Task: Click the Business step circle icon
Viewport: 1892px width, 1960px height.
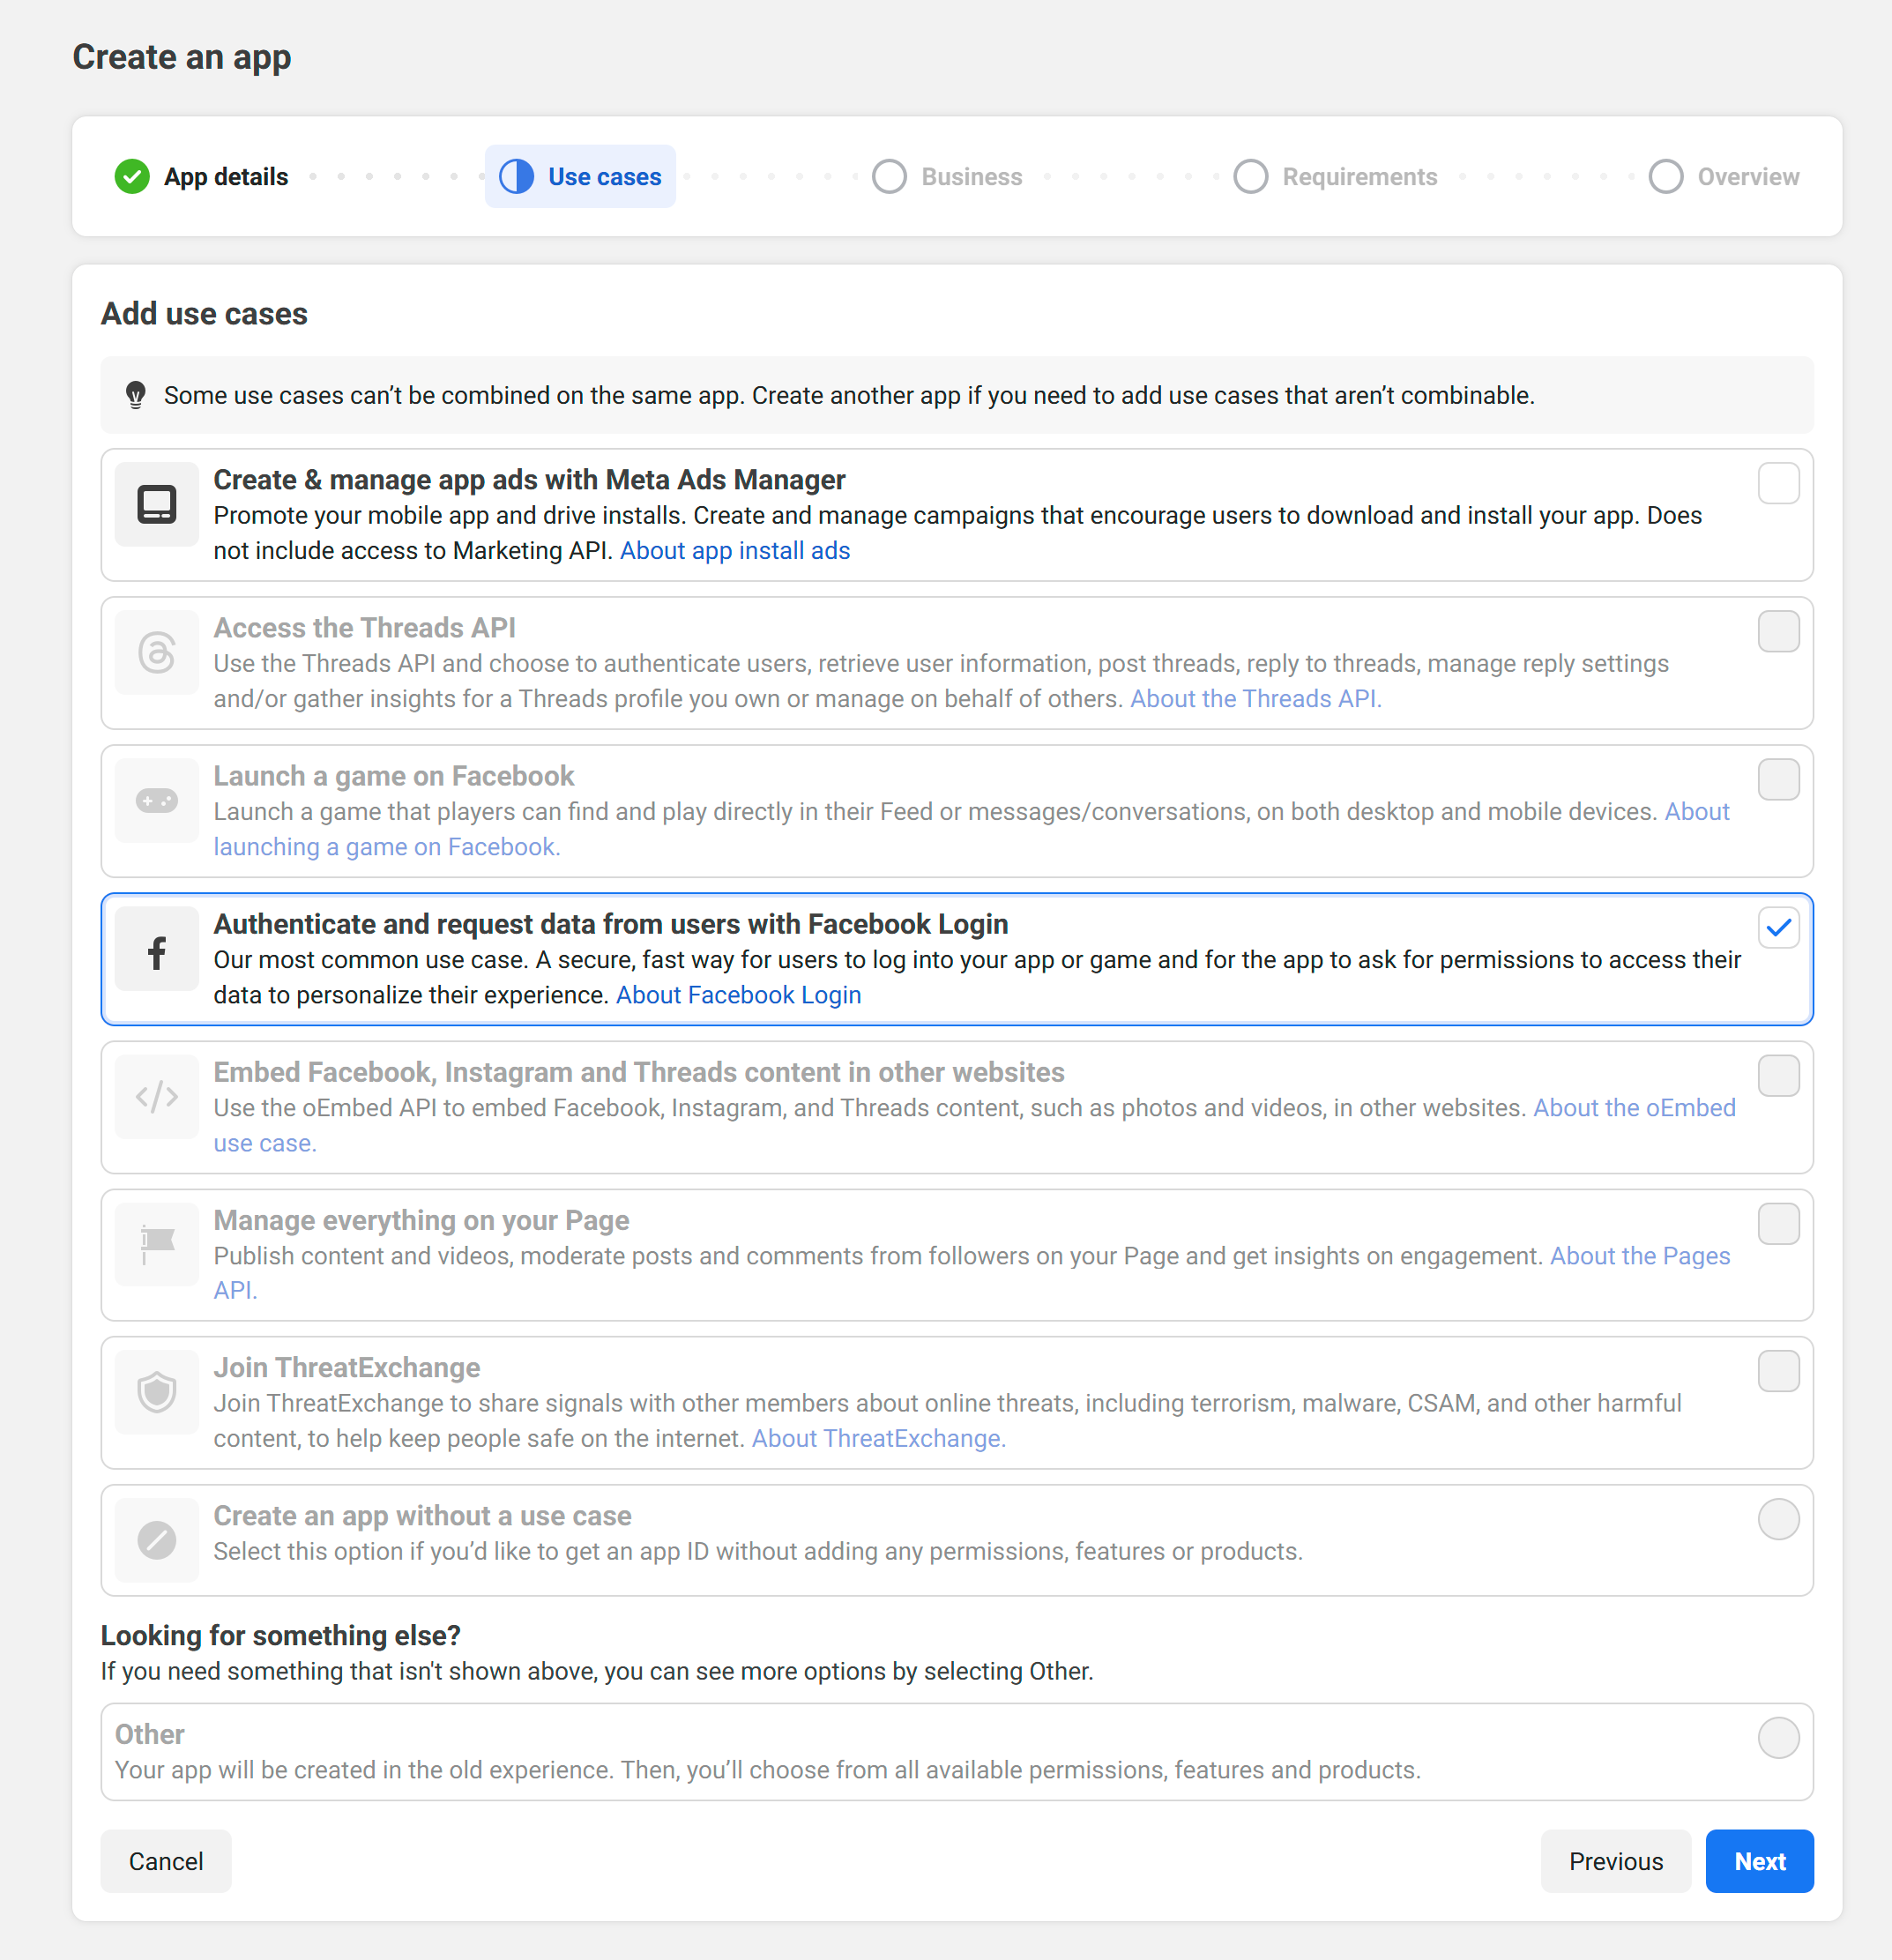Action: (x=889, y=177)
